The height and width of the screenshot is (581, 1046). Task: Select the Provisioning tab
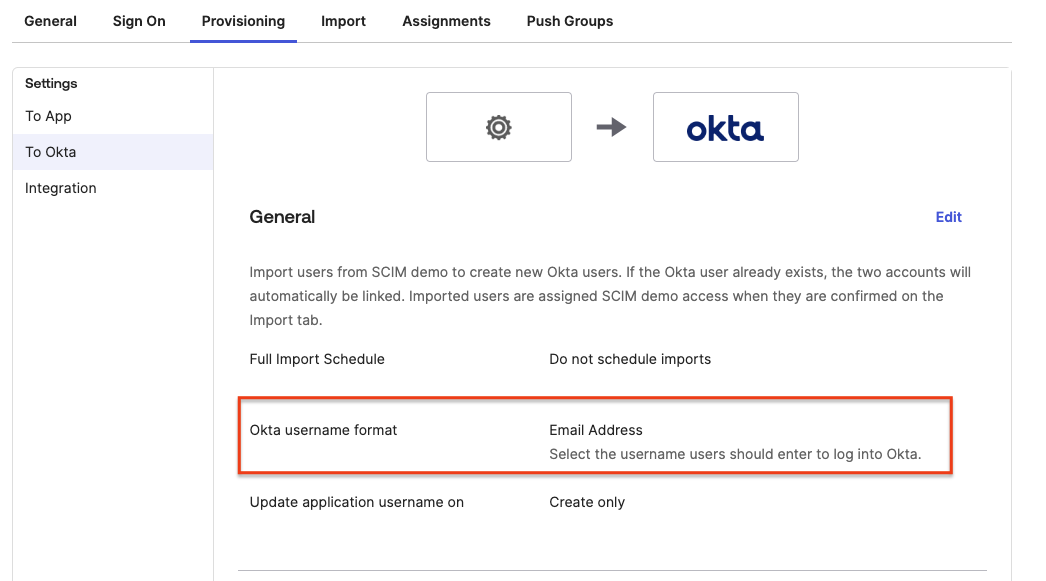[243, 21]
